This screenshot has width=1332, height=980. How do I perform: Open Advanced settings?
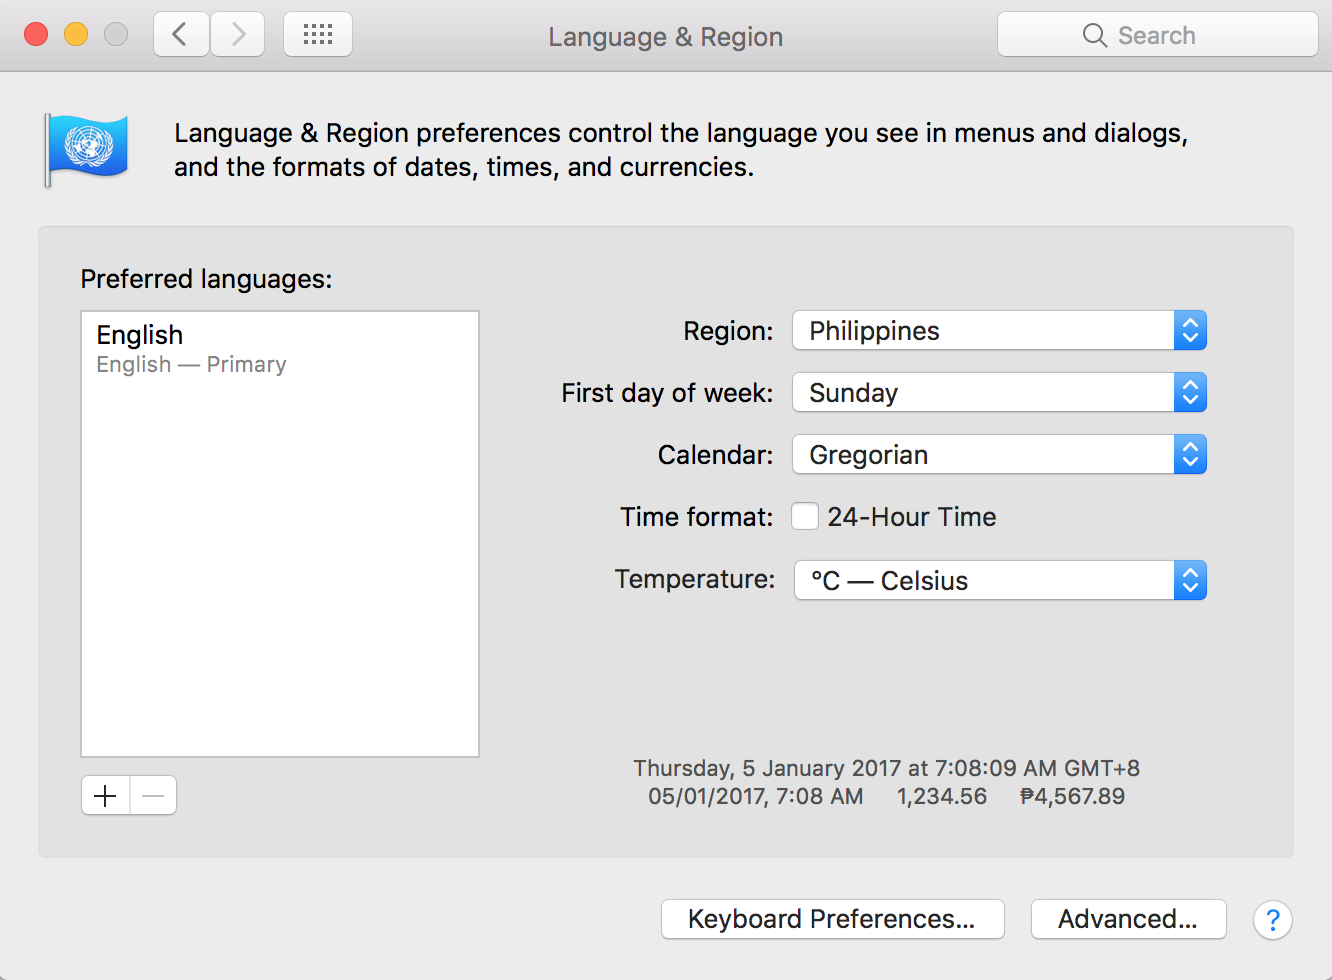pos(1128,919)
